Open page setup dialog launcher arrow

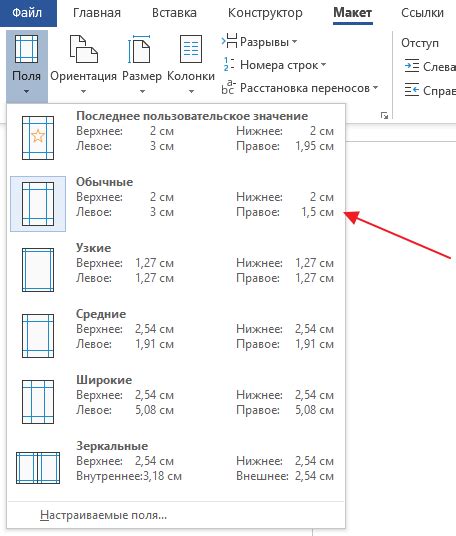coord(384,115)
